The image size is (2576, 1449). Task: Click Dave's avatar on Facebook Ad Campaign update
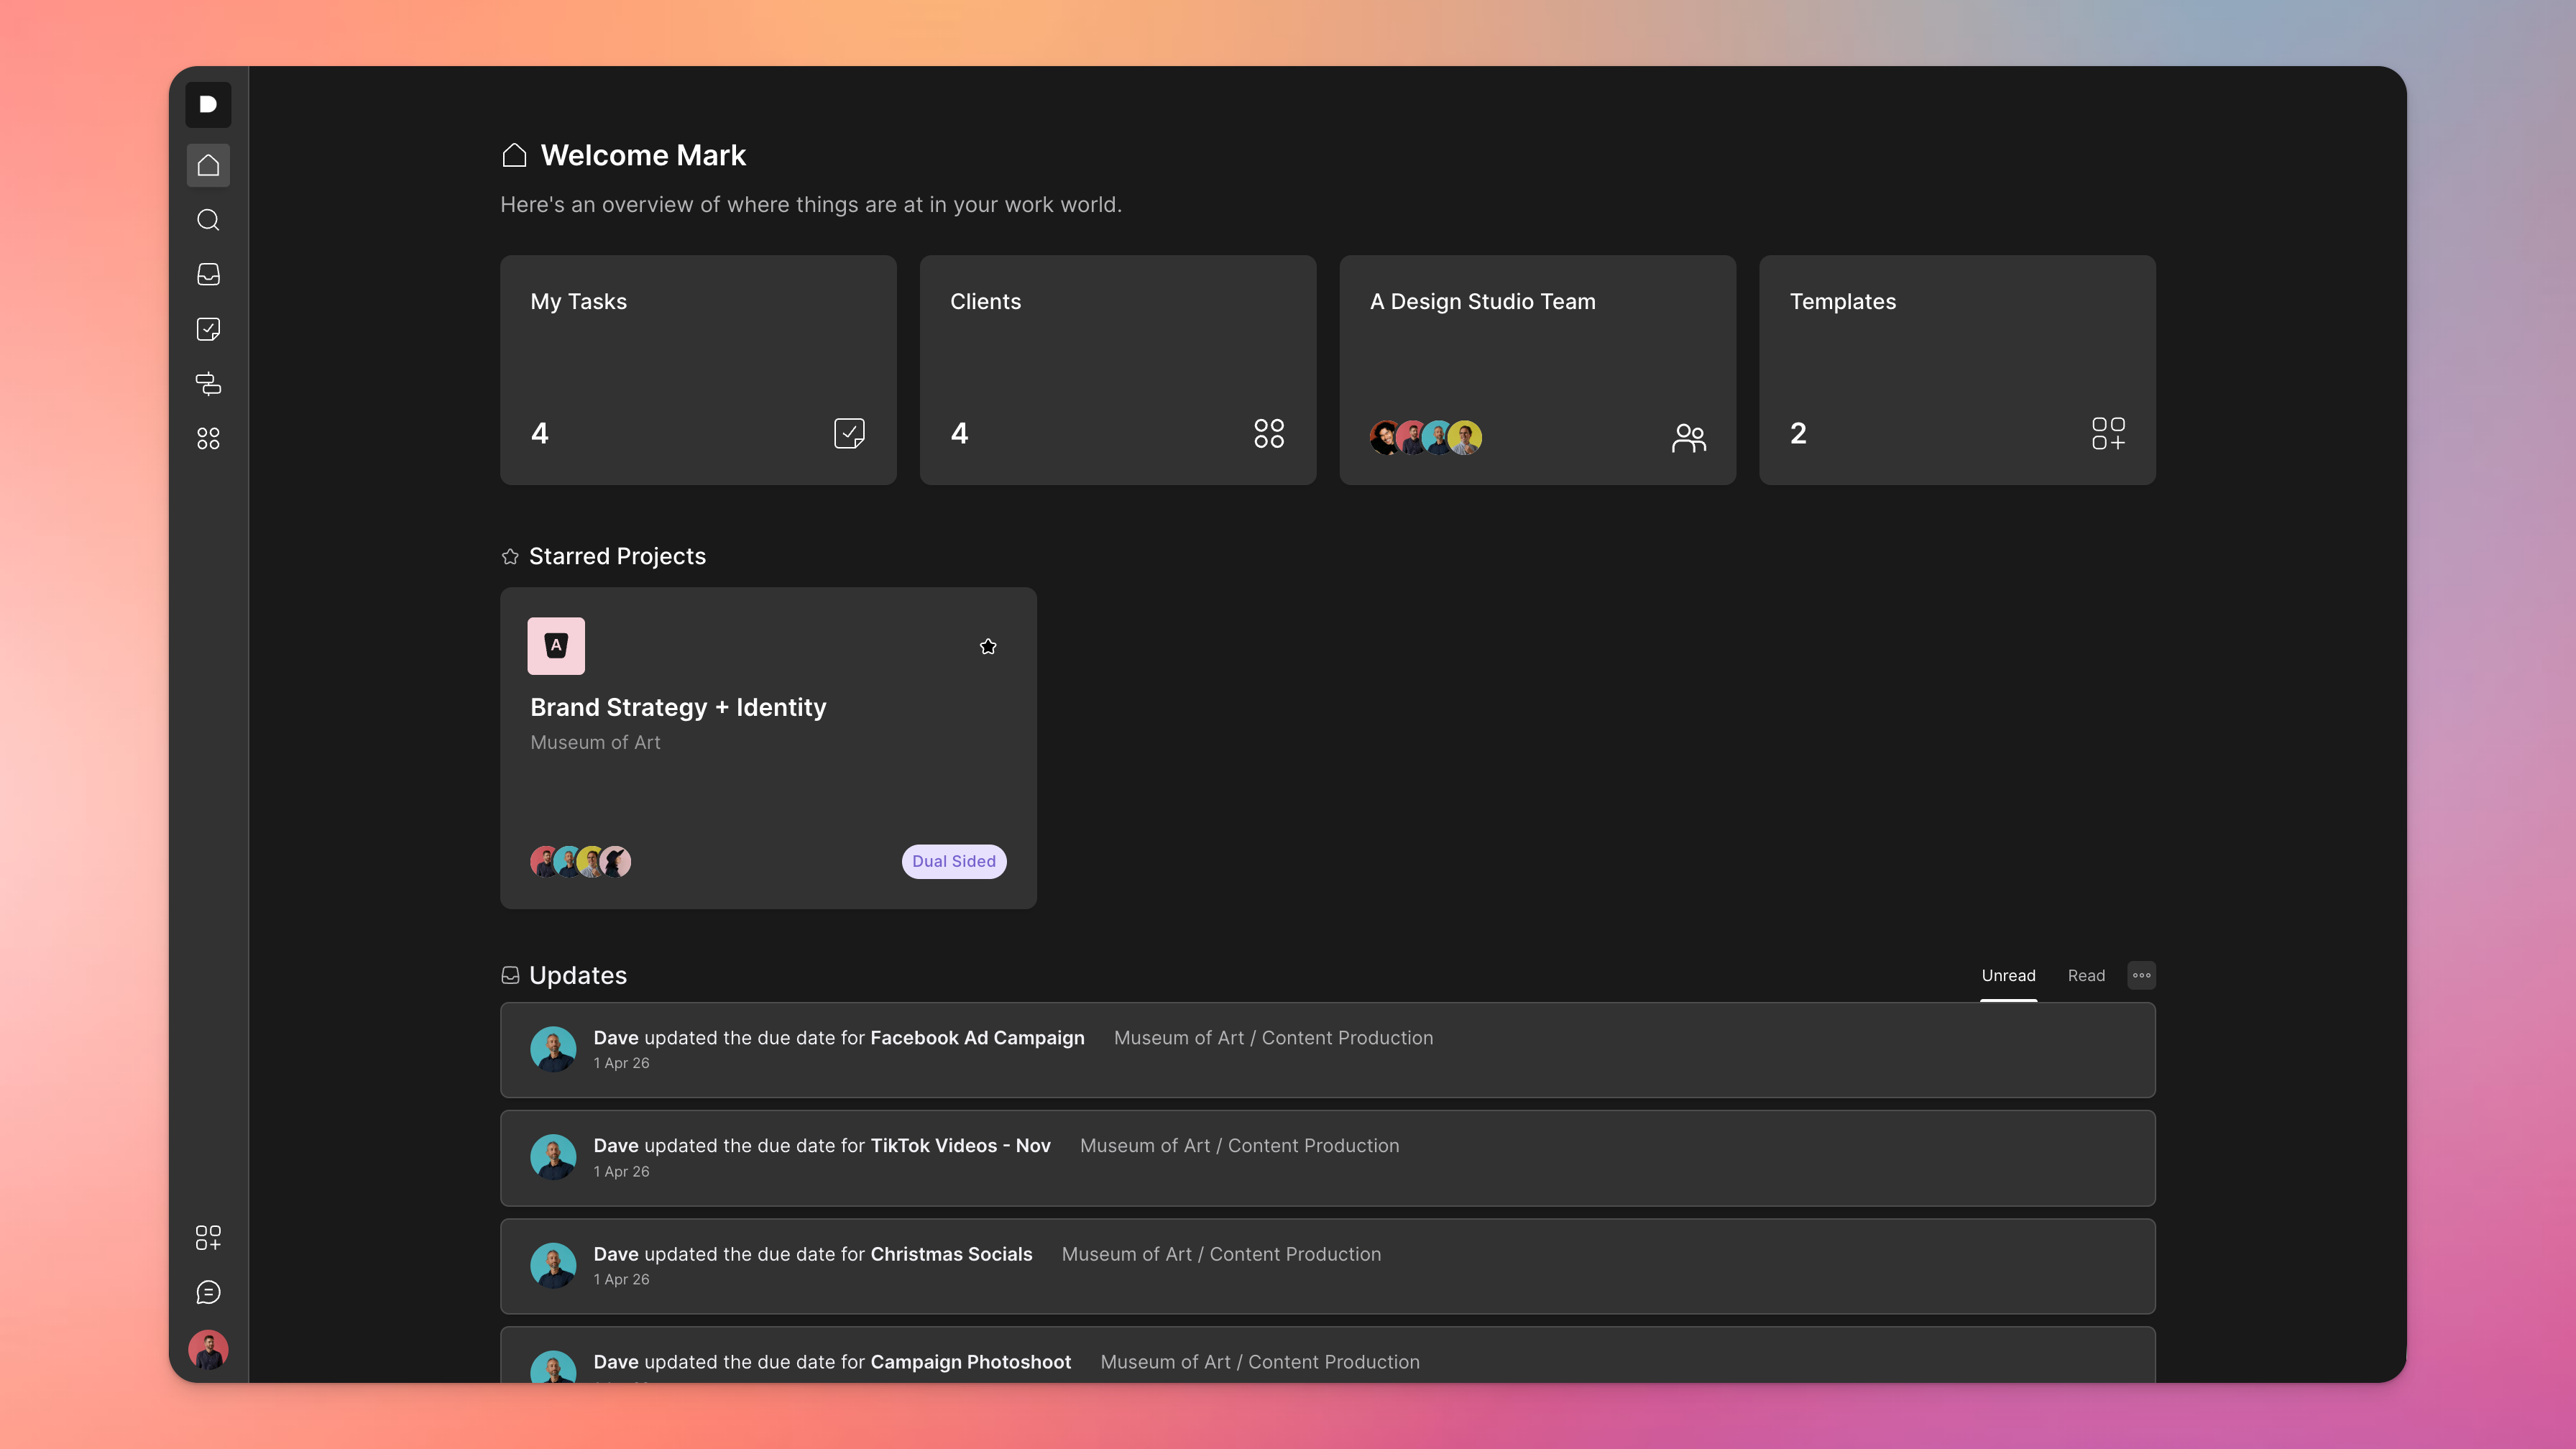click(553, 1050)
